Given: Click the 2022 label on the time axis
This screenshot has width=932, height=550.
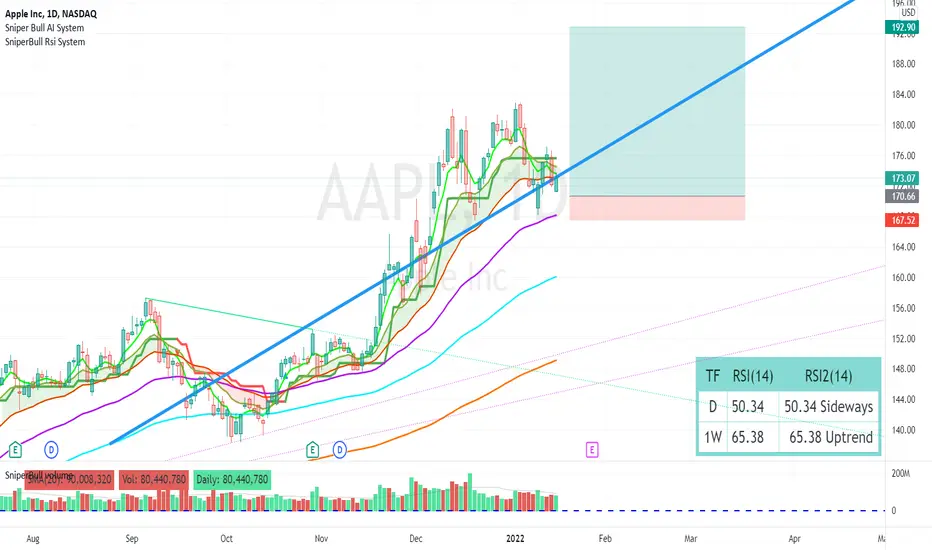Looking at the screenshot, I should point(515,539).
